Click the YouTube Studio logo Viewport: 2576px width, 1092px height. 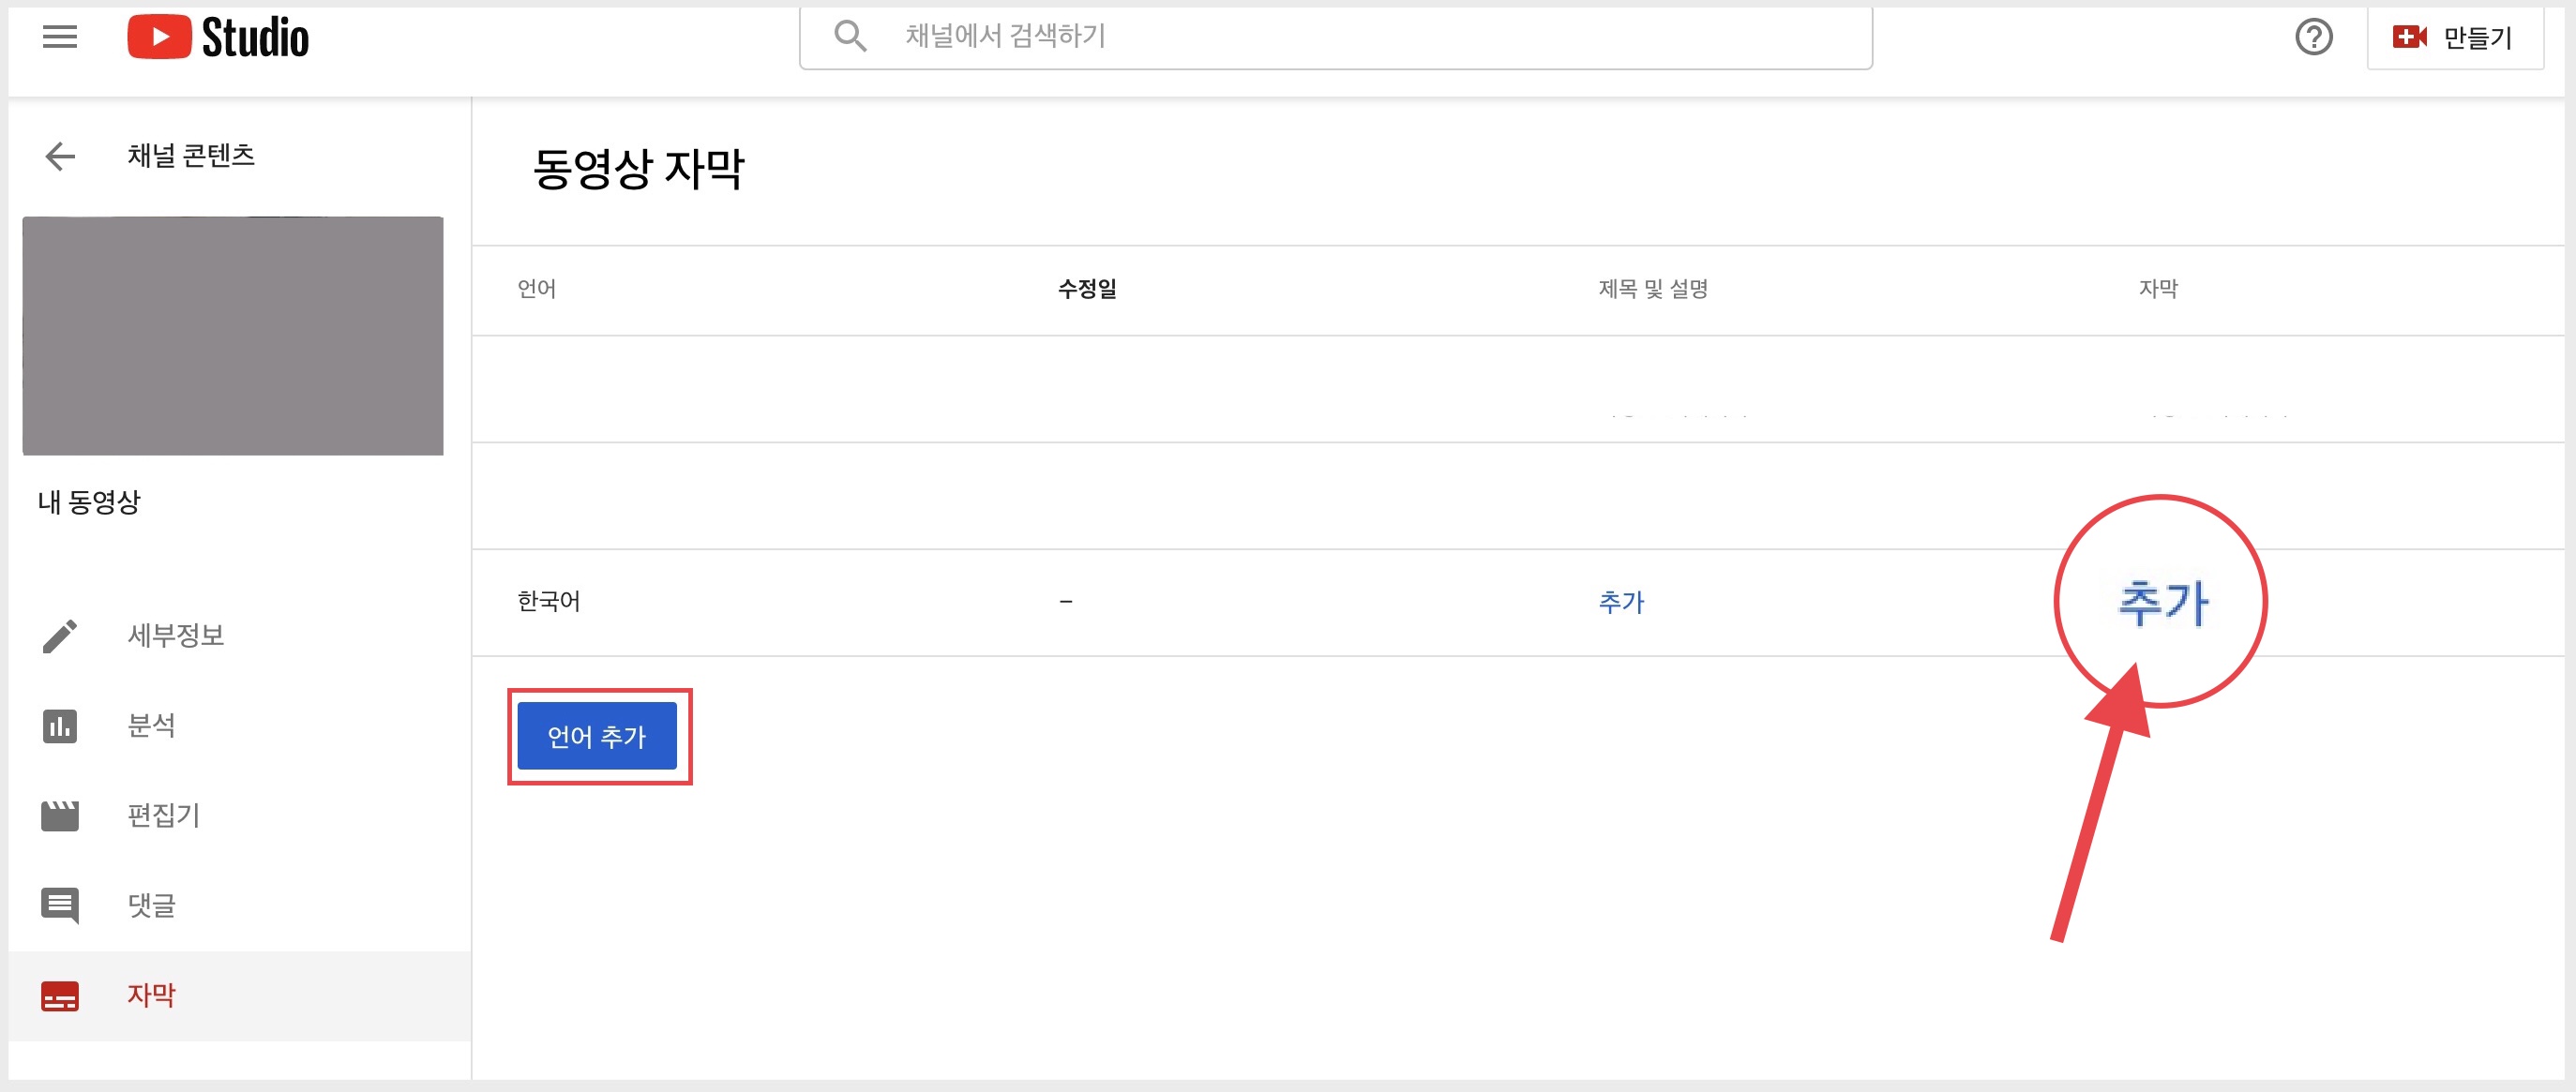point(218,37)
